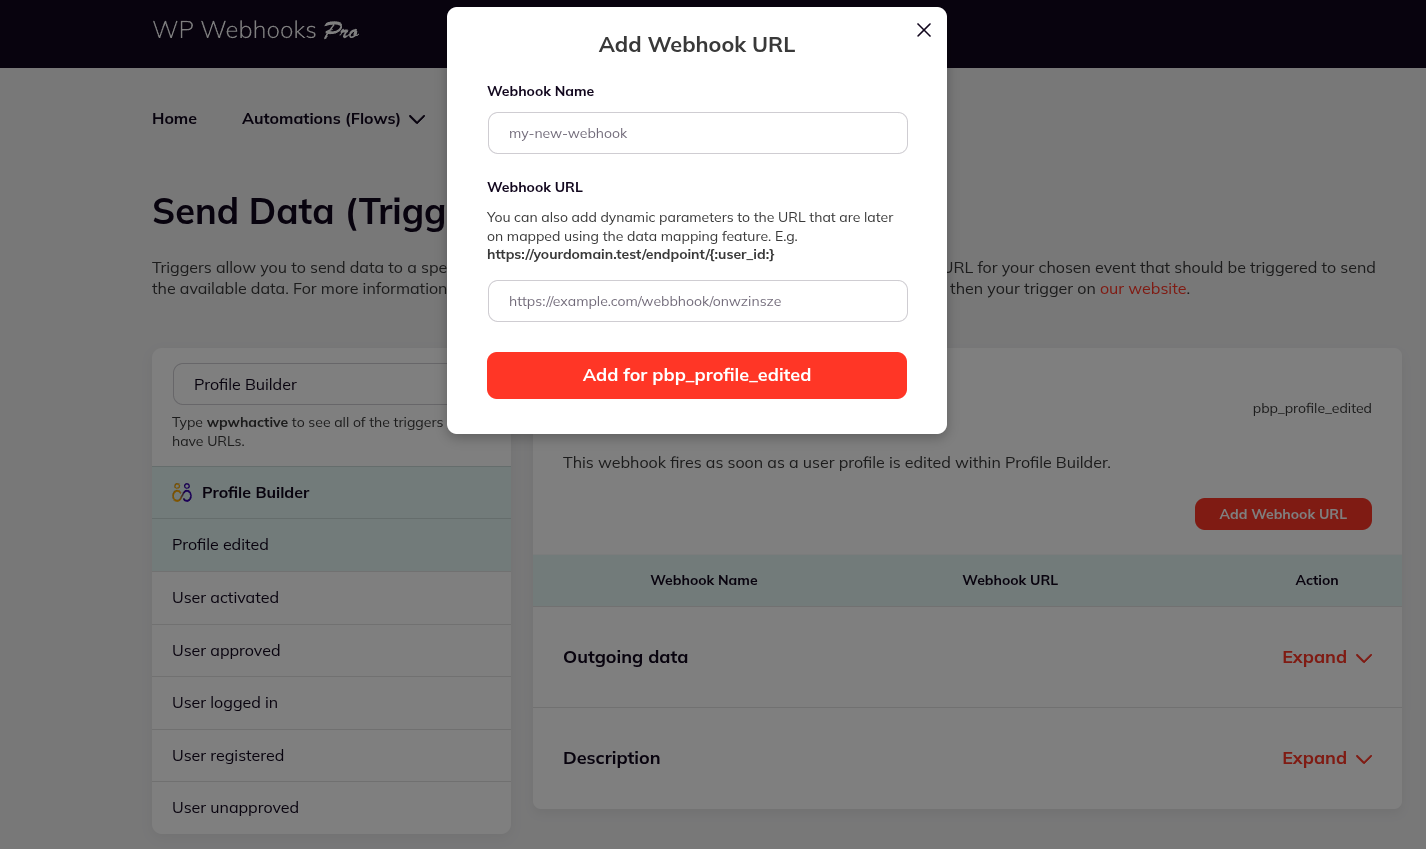Expand the Description section
Image resolution: width=1426 pixels, height=849 pixels.
pyautogui.click(x=1326, y=758)
